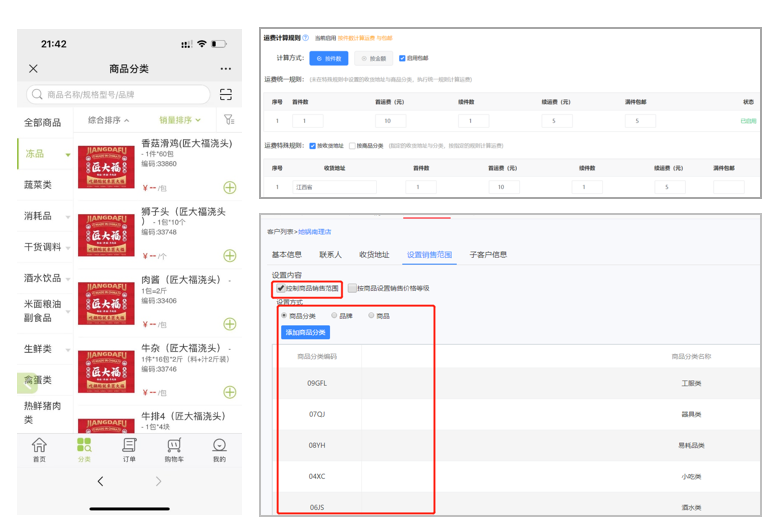Select the 商品分类 radio button
Image resolution: width=776 pixels, height=531 pixels.
click(284, 315)
